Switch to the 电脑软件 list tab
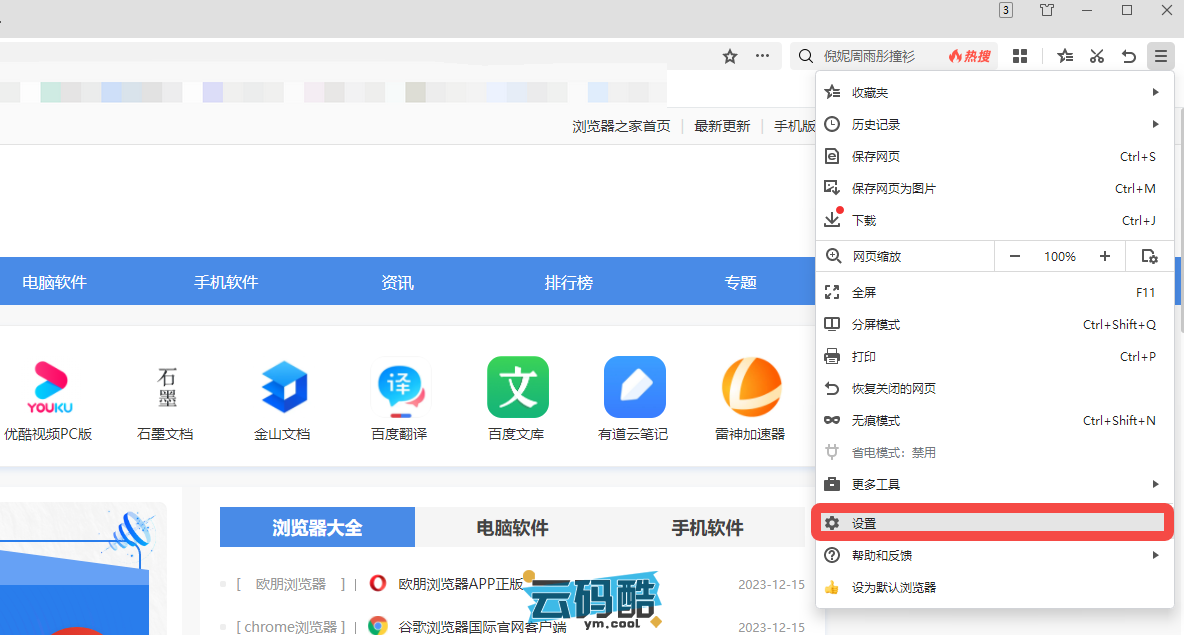This screenshot has height=635, width=1184. coord(512,528)
